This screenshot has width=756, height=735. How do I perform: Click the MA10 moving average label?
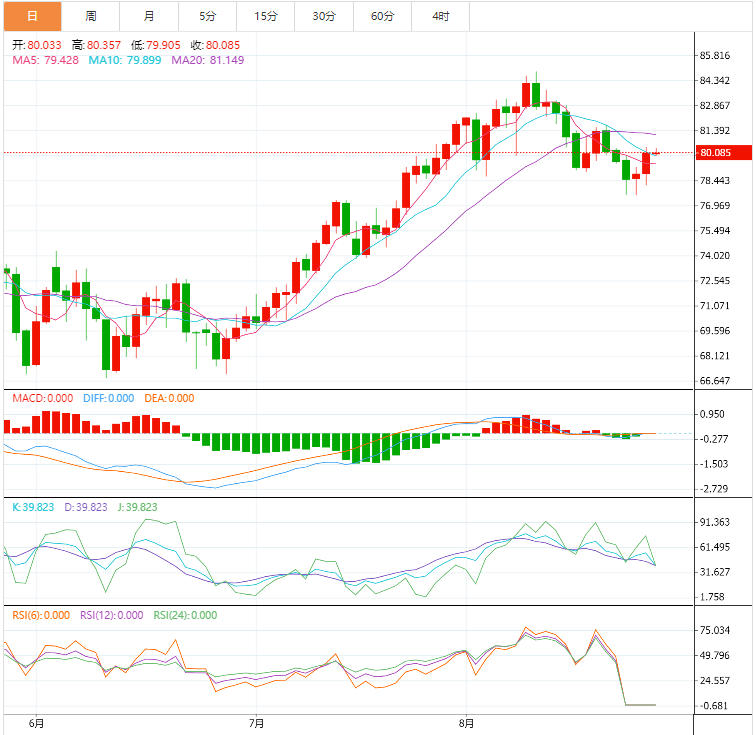coord(124,60)
